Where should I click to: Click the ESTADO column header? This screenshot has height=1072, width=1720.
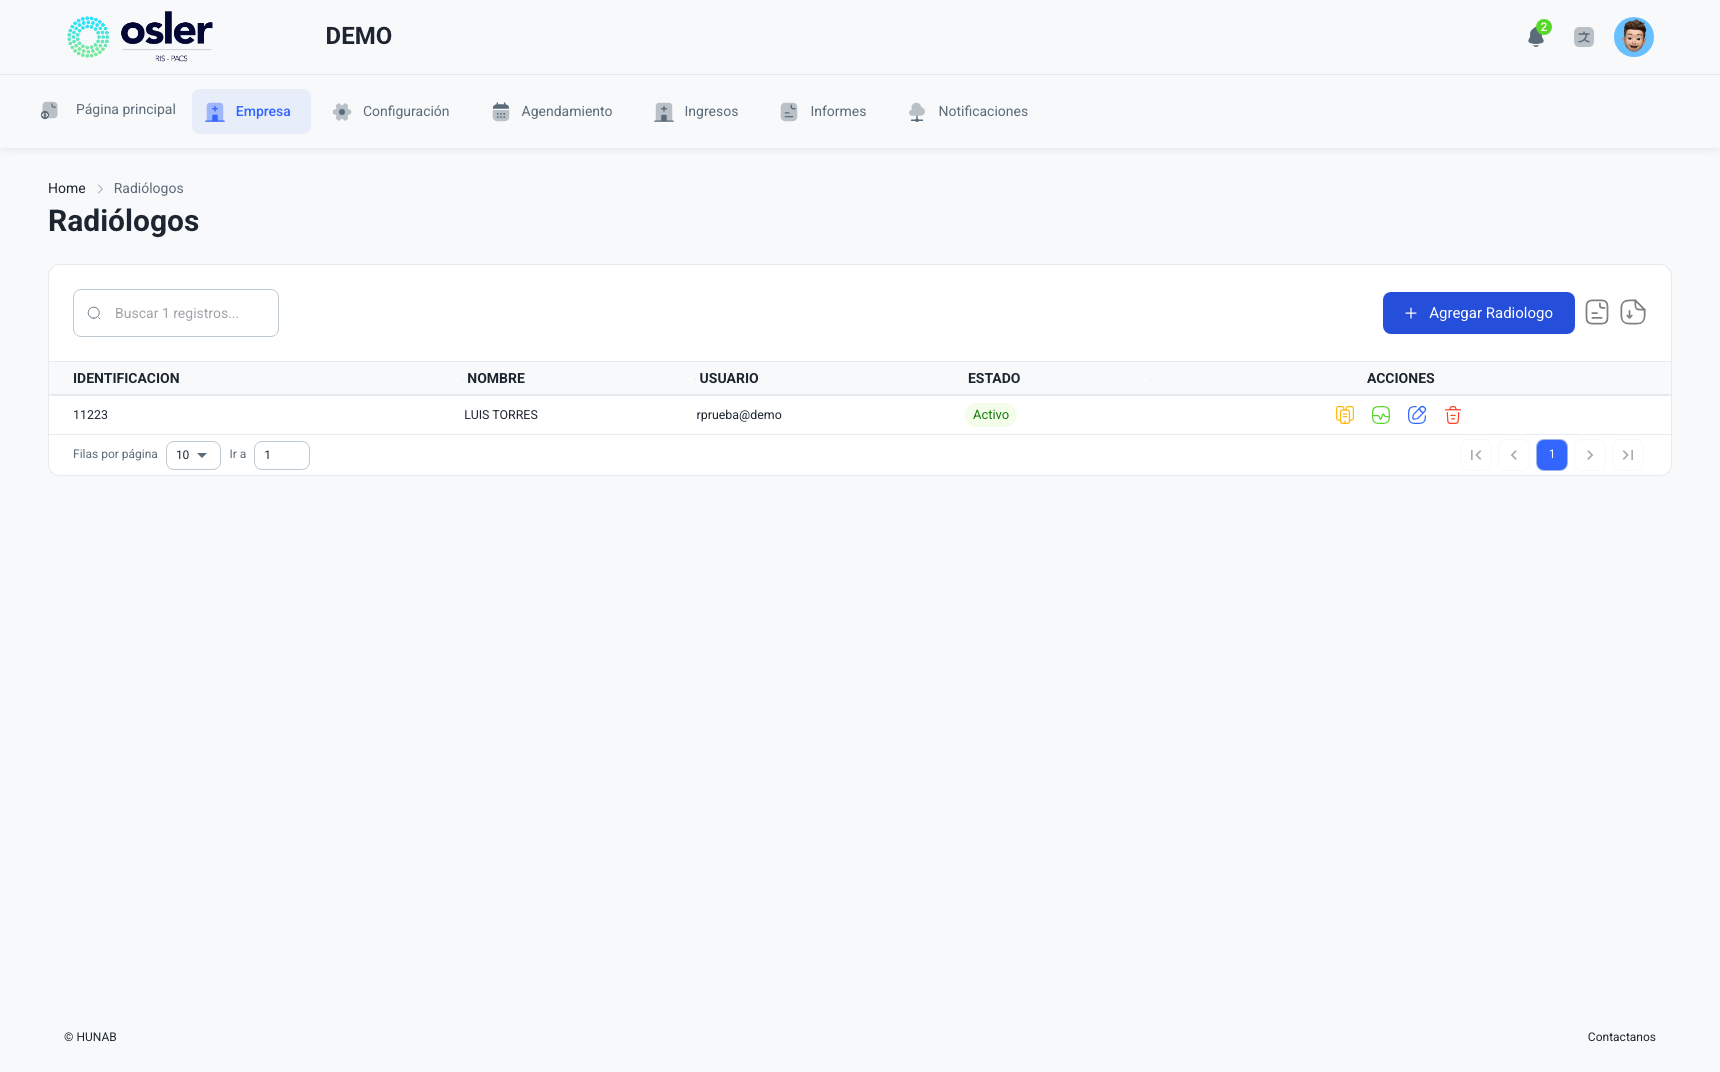point(994,378)
